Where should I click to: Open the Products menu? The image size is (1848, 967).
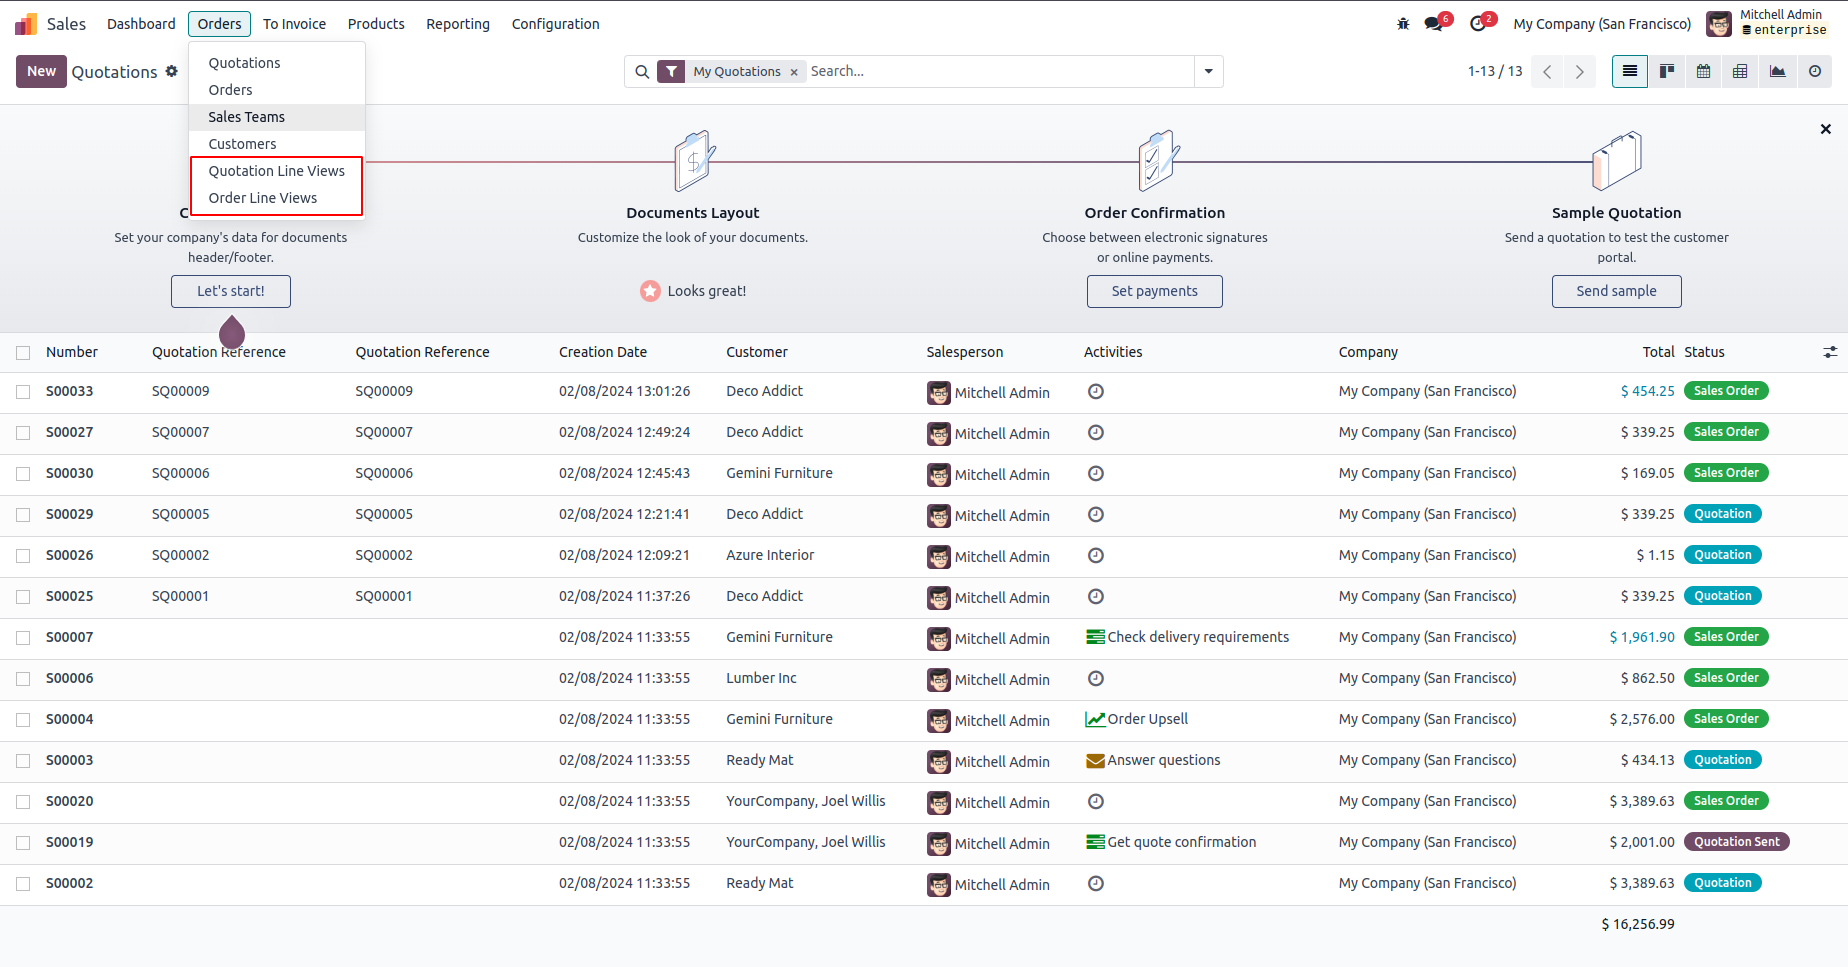376,24
